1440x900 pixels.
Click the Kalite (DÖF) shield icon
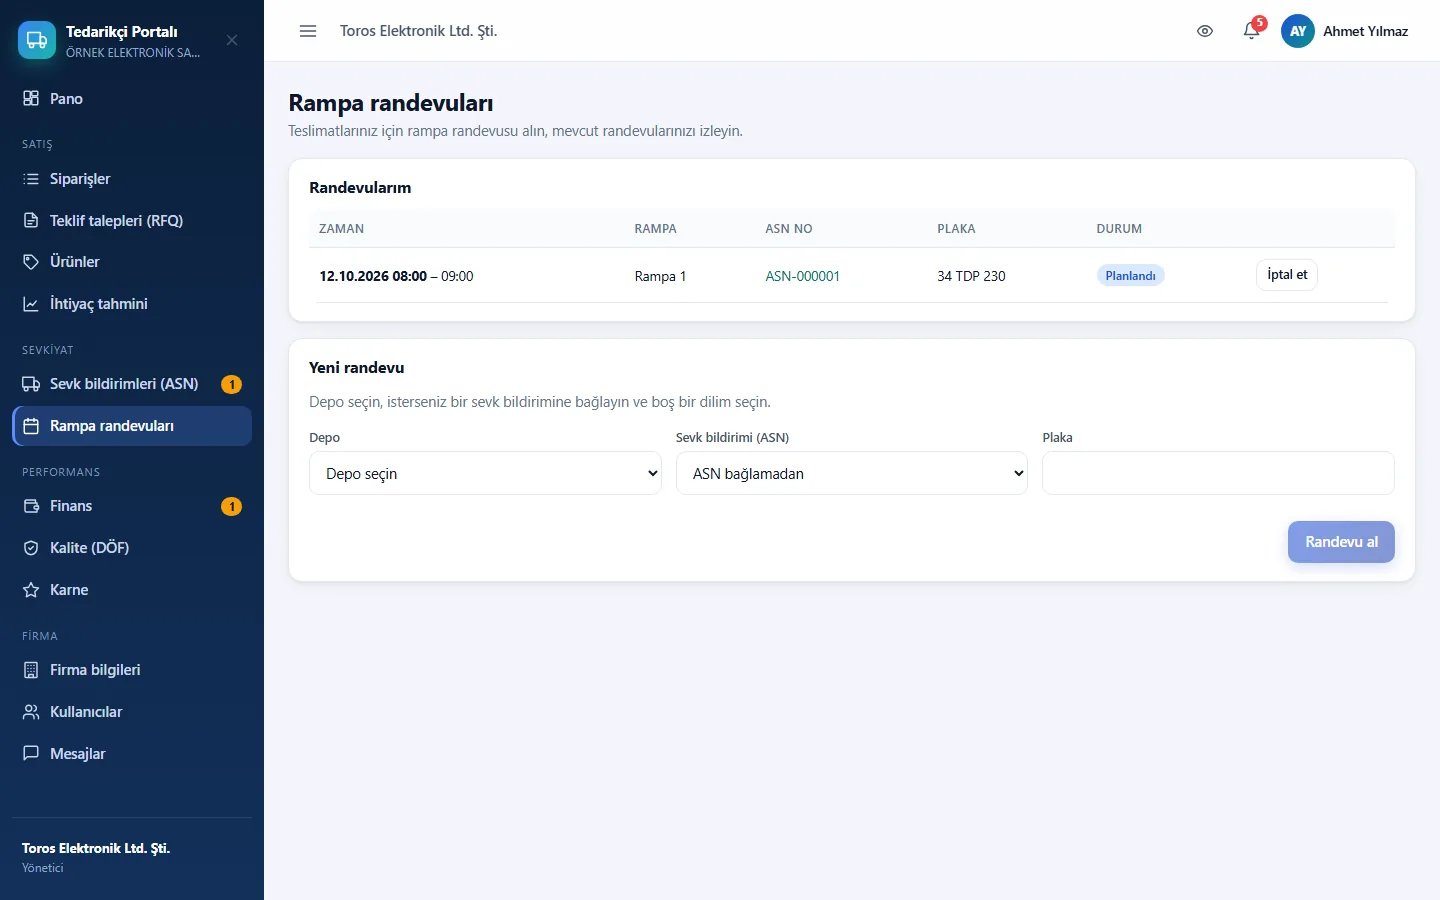31,548
